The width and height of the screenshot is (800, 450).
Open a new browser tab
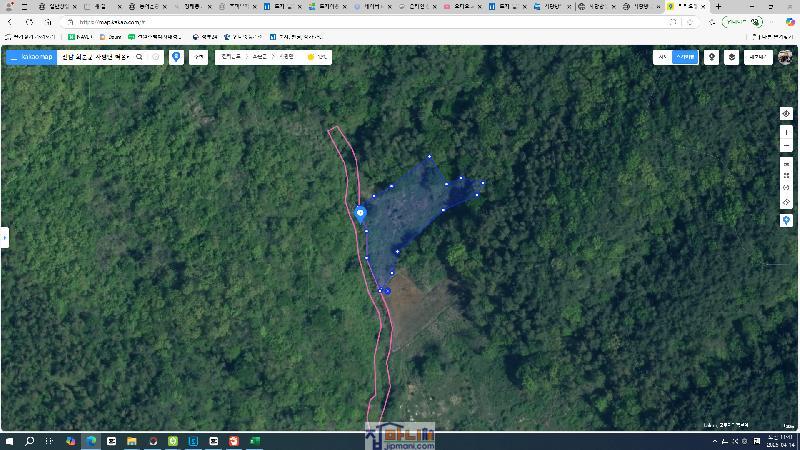coord(718,6)
